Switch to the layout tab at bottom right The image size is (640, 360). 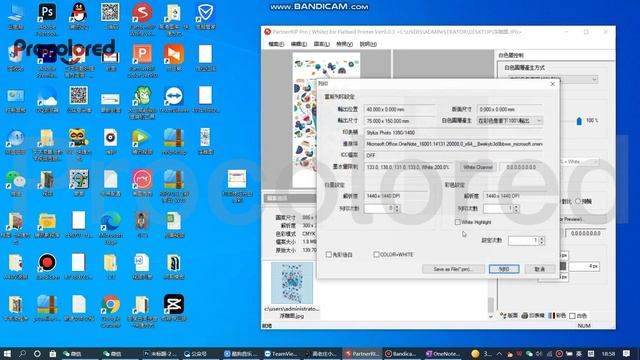click(x=509, y=316)
